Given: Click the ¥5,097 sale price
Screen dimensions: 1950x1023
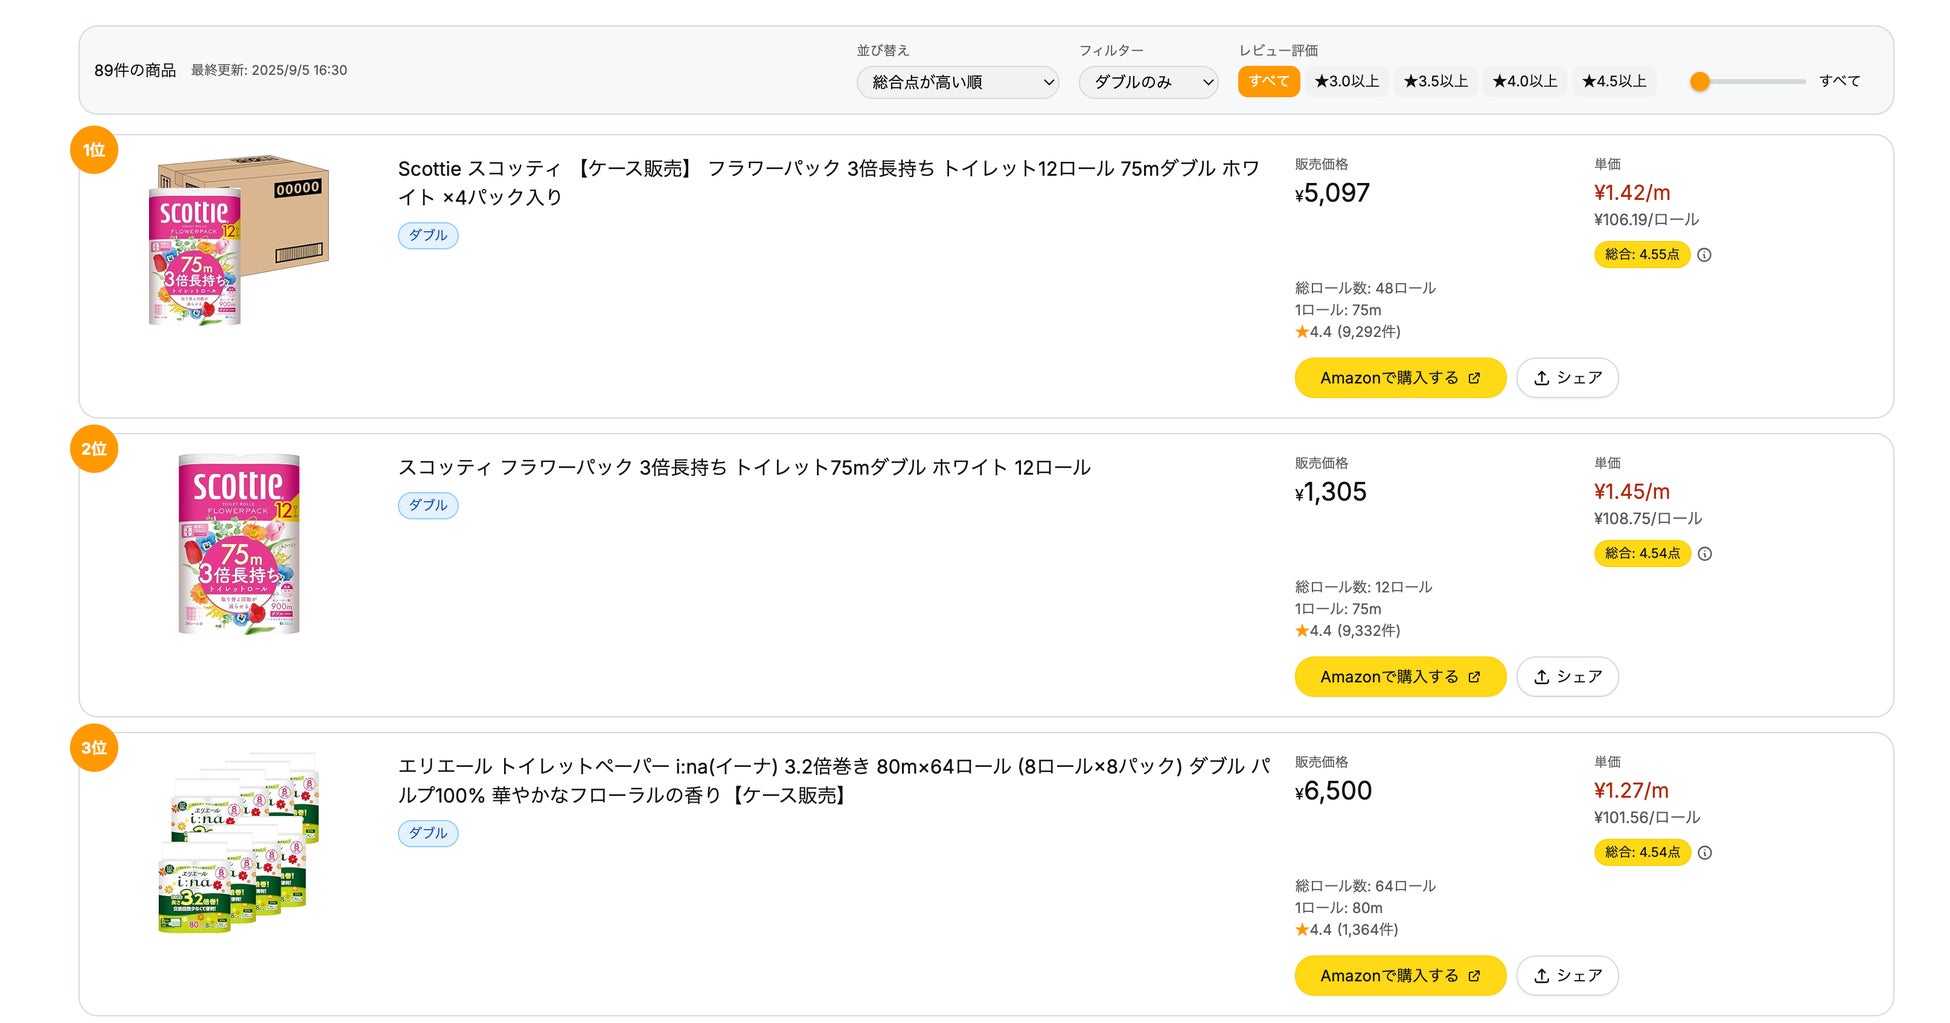Looking at the screenshot, I should (1333, 193).
